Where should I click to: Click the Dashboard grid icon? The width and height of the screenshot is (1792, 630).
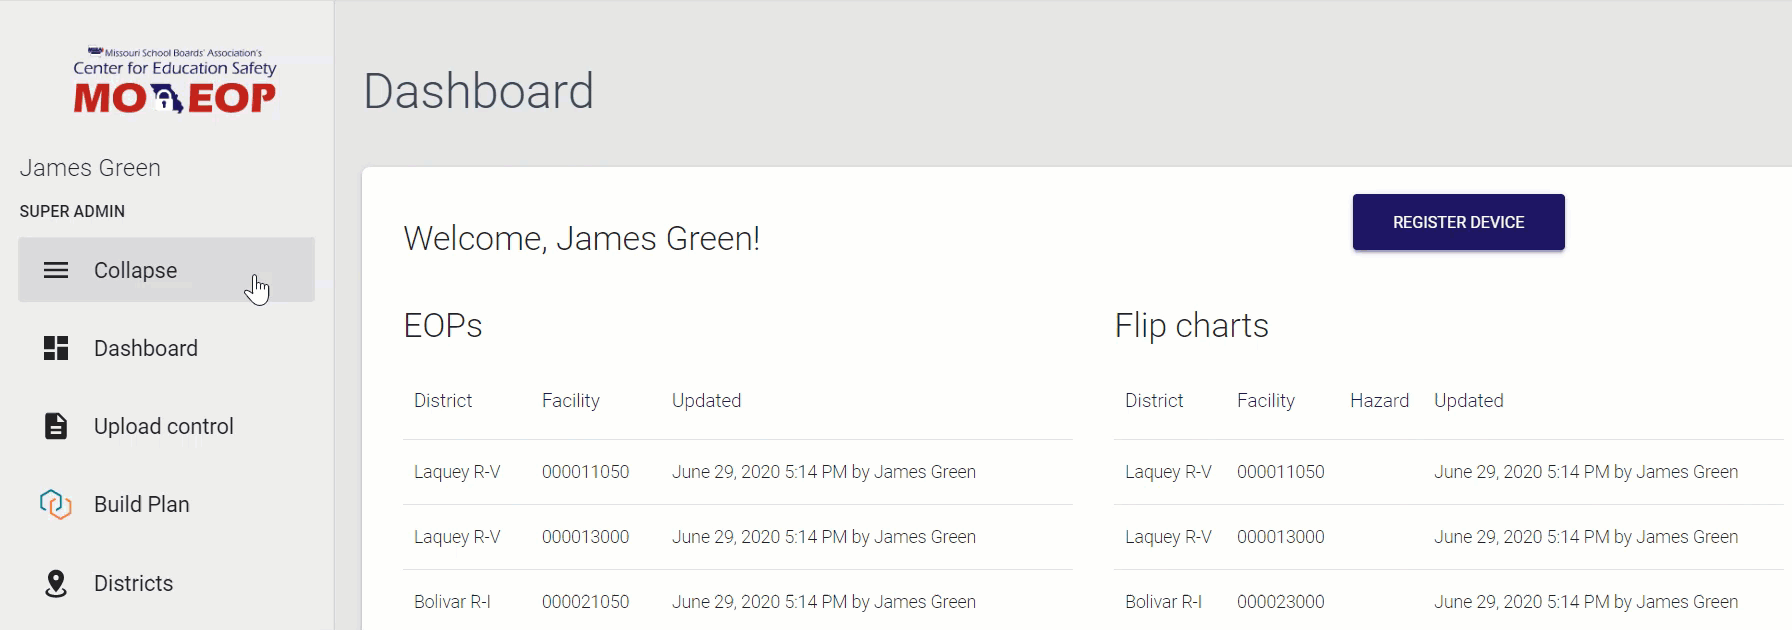pos(56,348)
